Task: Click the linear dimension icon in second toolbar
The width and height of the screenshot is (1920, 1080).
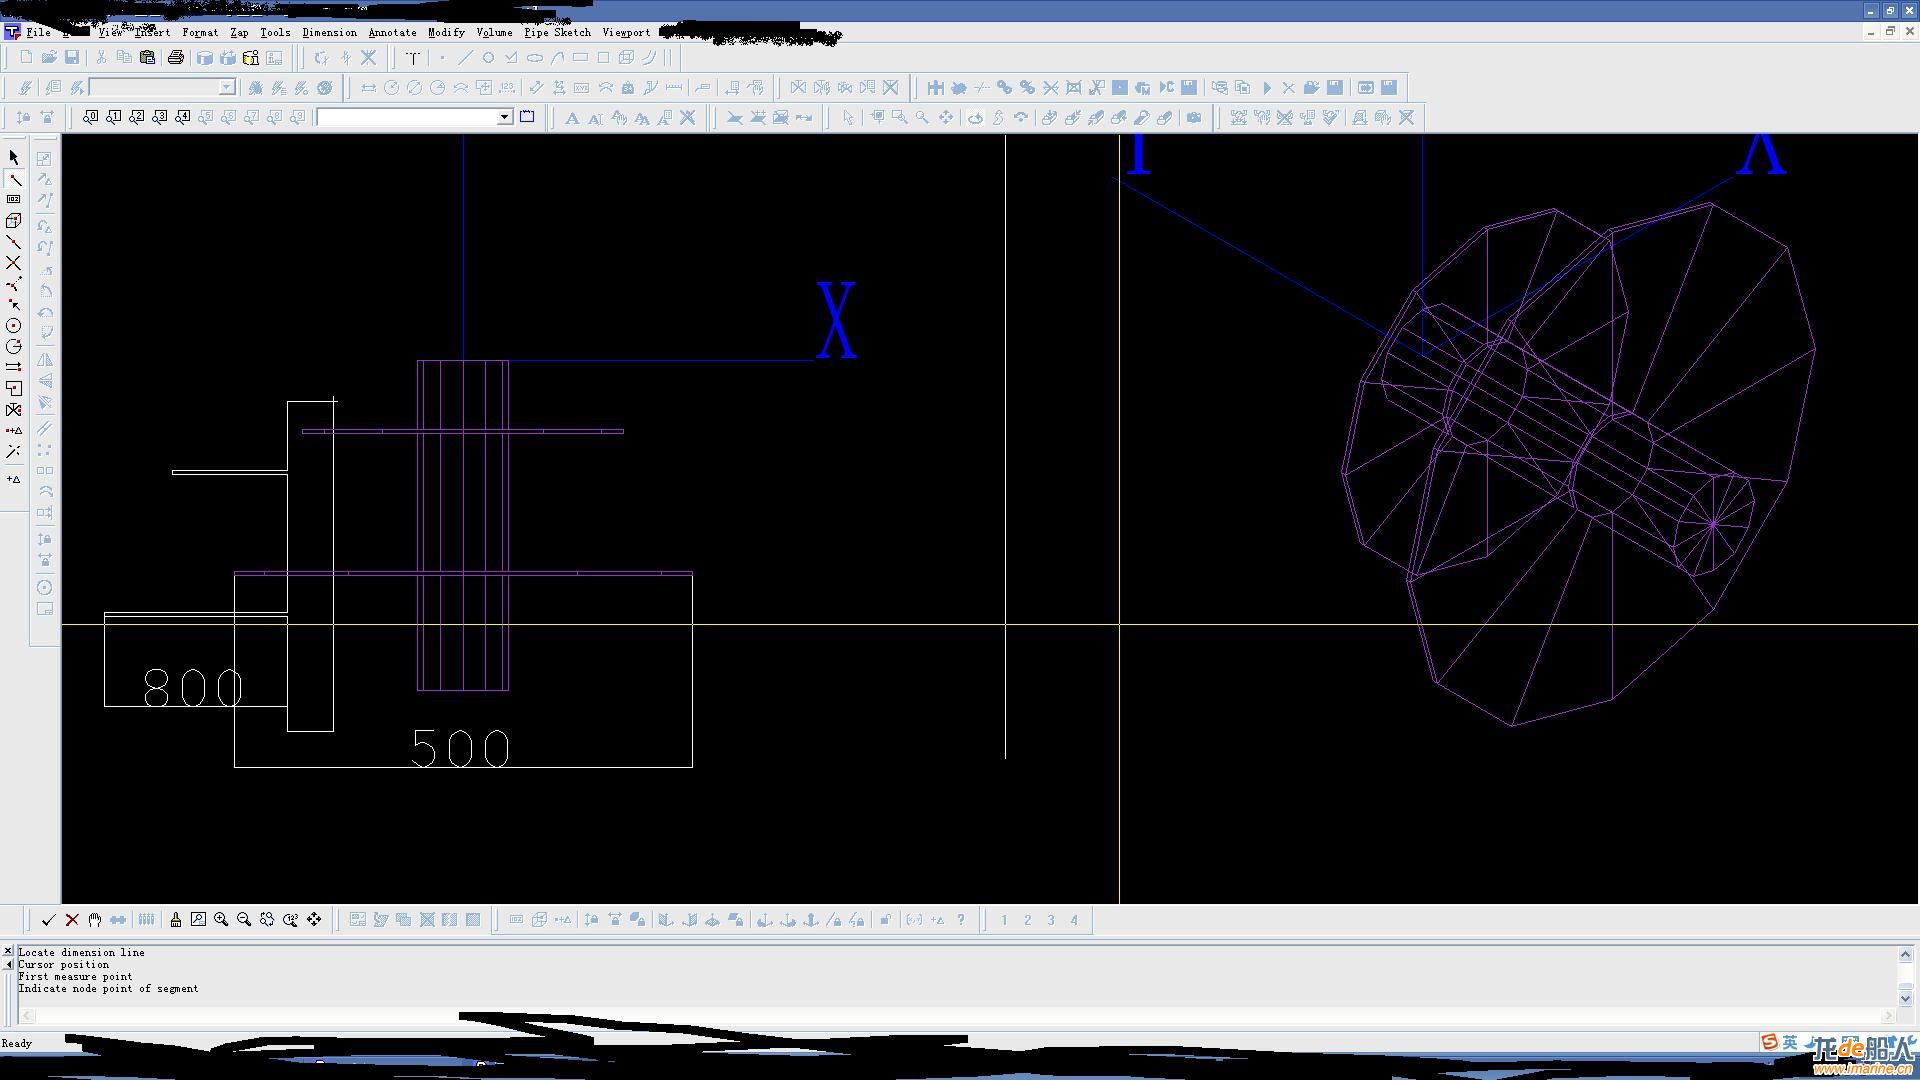Action: click(368, 88)
